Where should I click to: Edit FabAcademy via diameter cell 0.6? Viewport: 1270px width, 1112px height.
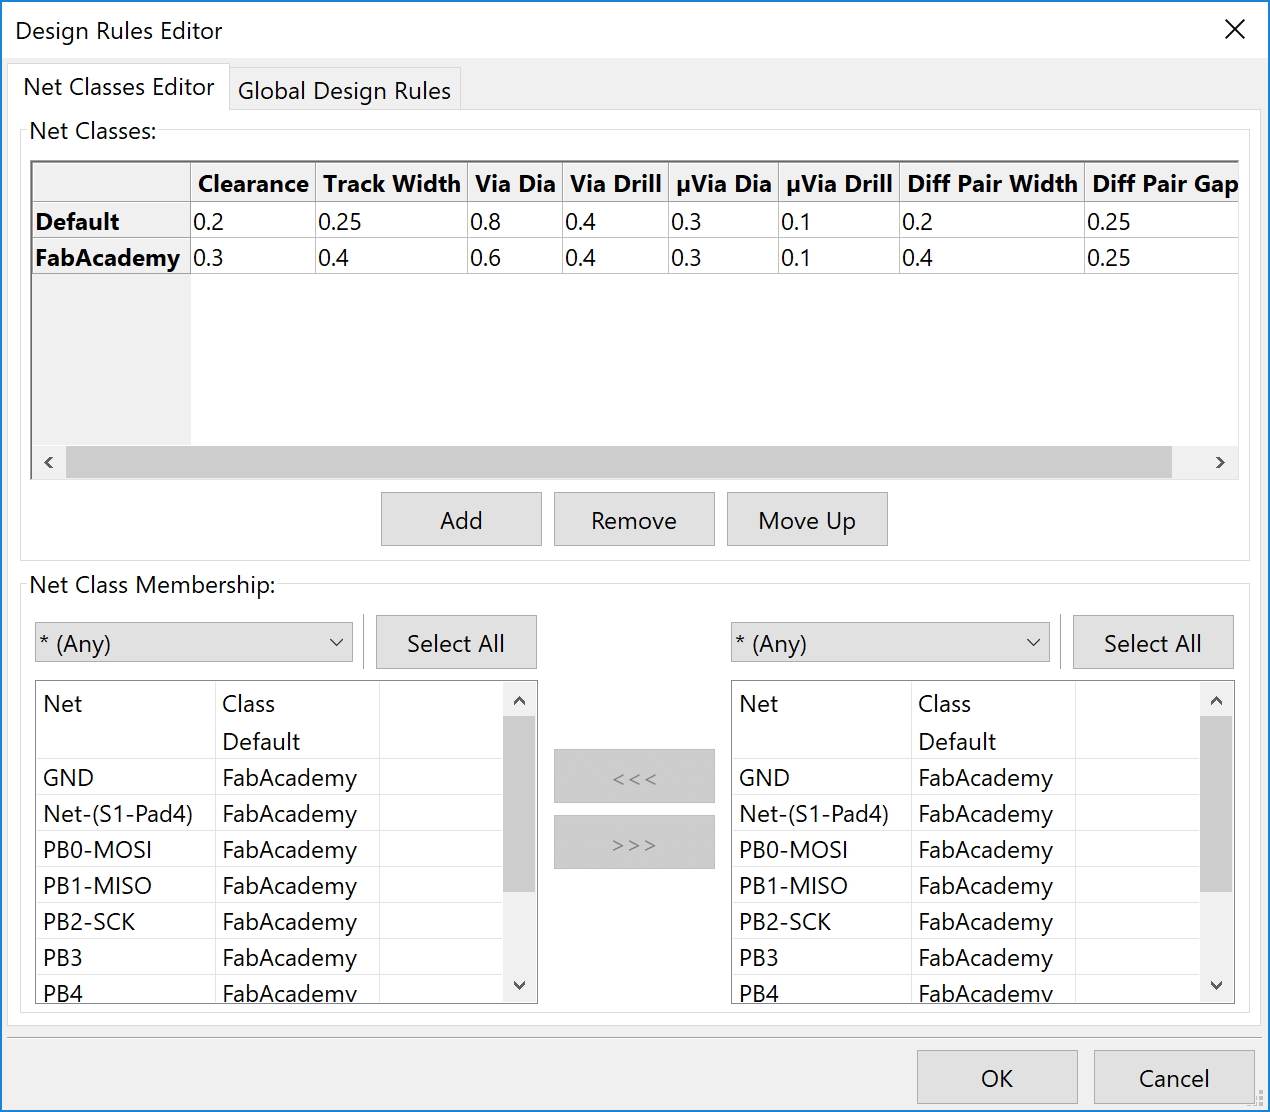coord(515,257)
